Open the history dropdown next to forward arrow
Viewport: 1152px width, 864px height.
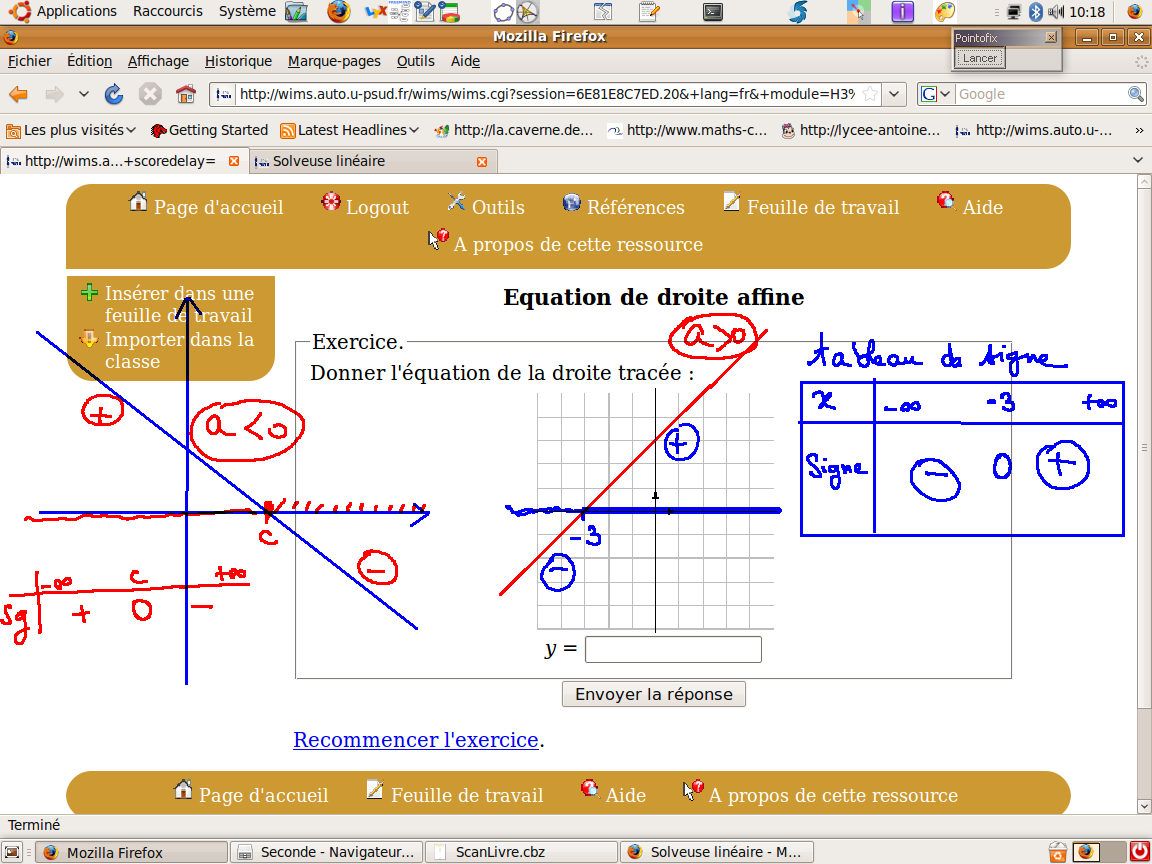point(84,94)
